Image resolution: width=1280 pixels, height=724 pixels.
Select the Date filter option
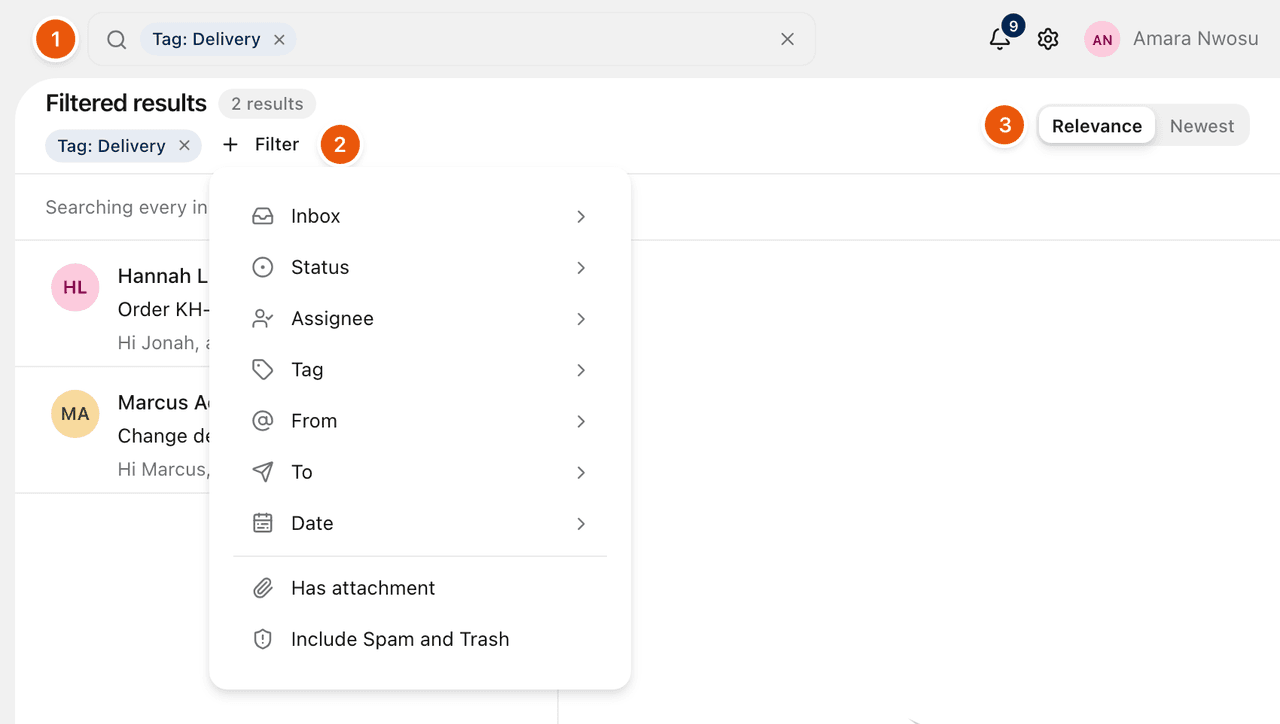(420, 523)
